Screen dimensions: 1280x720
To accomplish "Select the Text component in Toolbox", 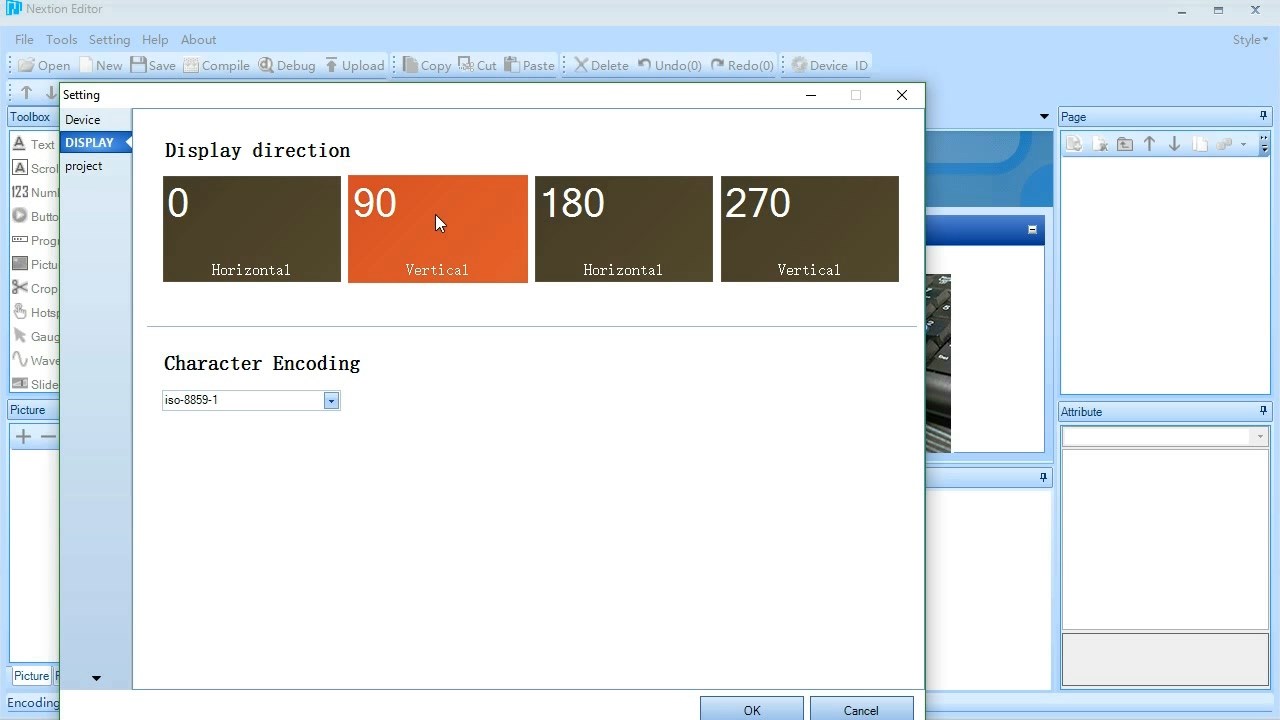I will click(33, 144).
